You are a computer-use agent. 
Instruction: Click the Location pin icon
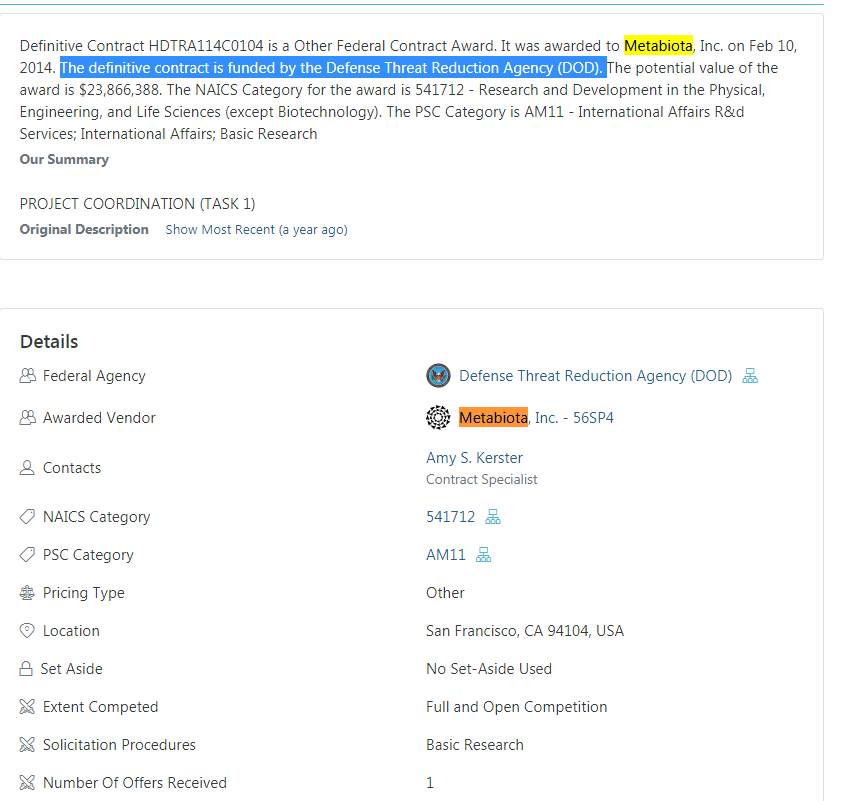click(27, 631)
